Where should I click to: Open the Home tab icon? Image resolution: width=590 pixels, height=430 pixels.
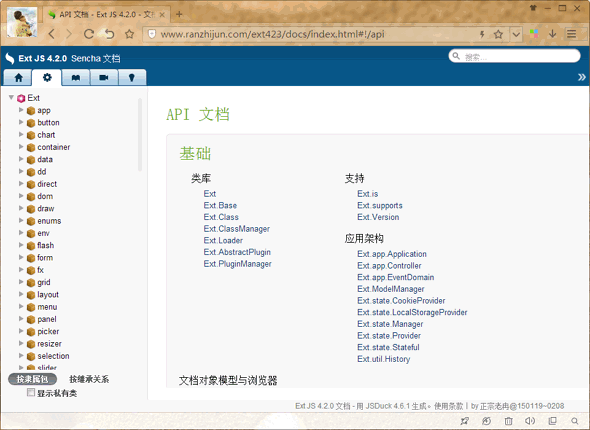click(18, 77)
